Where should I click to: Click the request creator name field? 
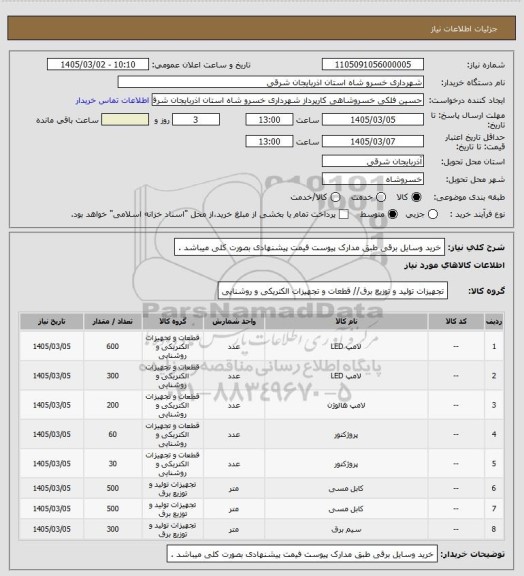[287, 100]
